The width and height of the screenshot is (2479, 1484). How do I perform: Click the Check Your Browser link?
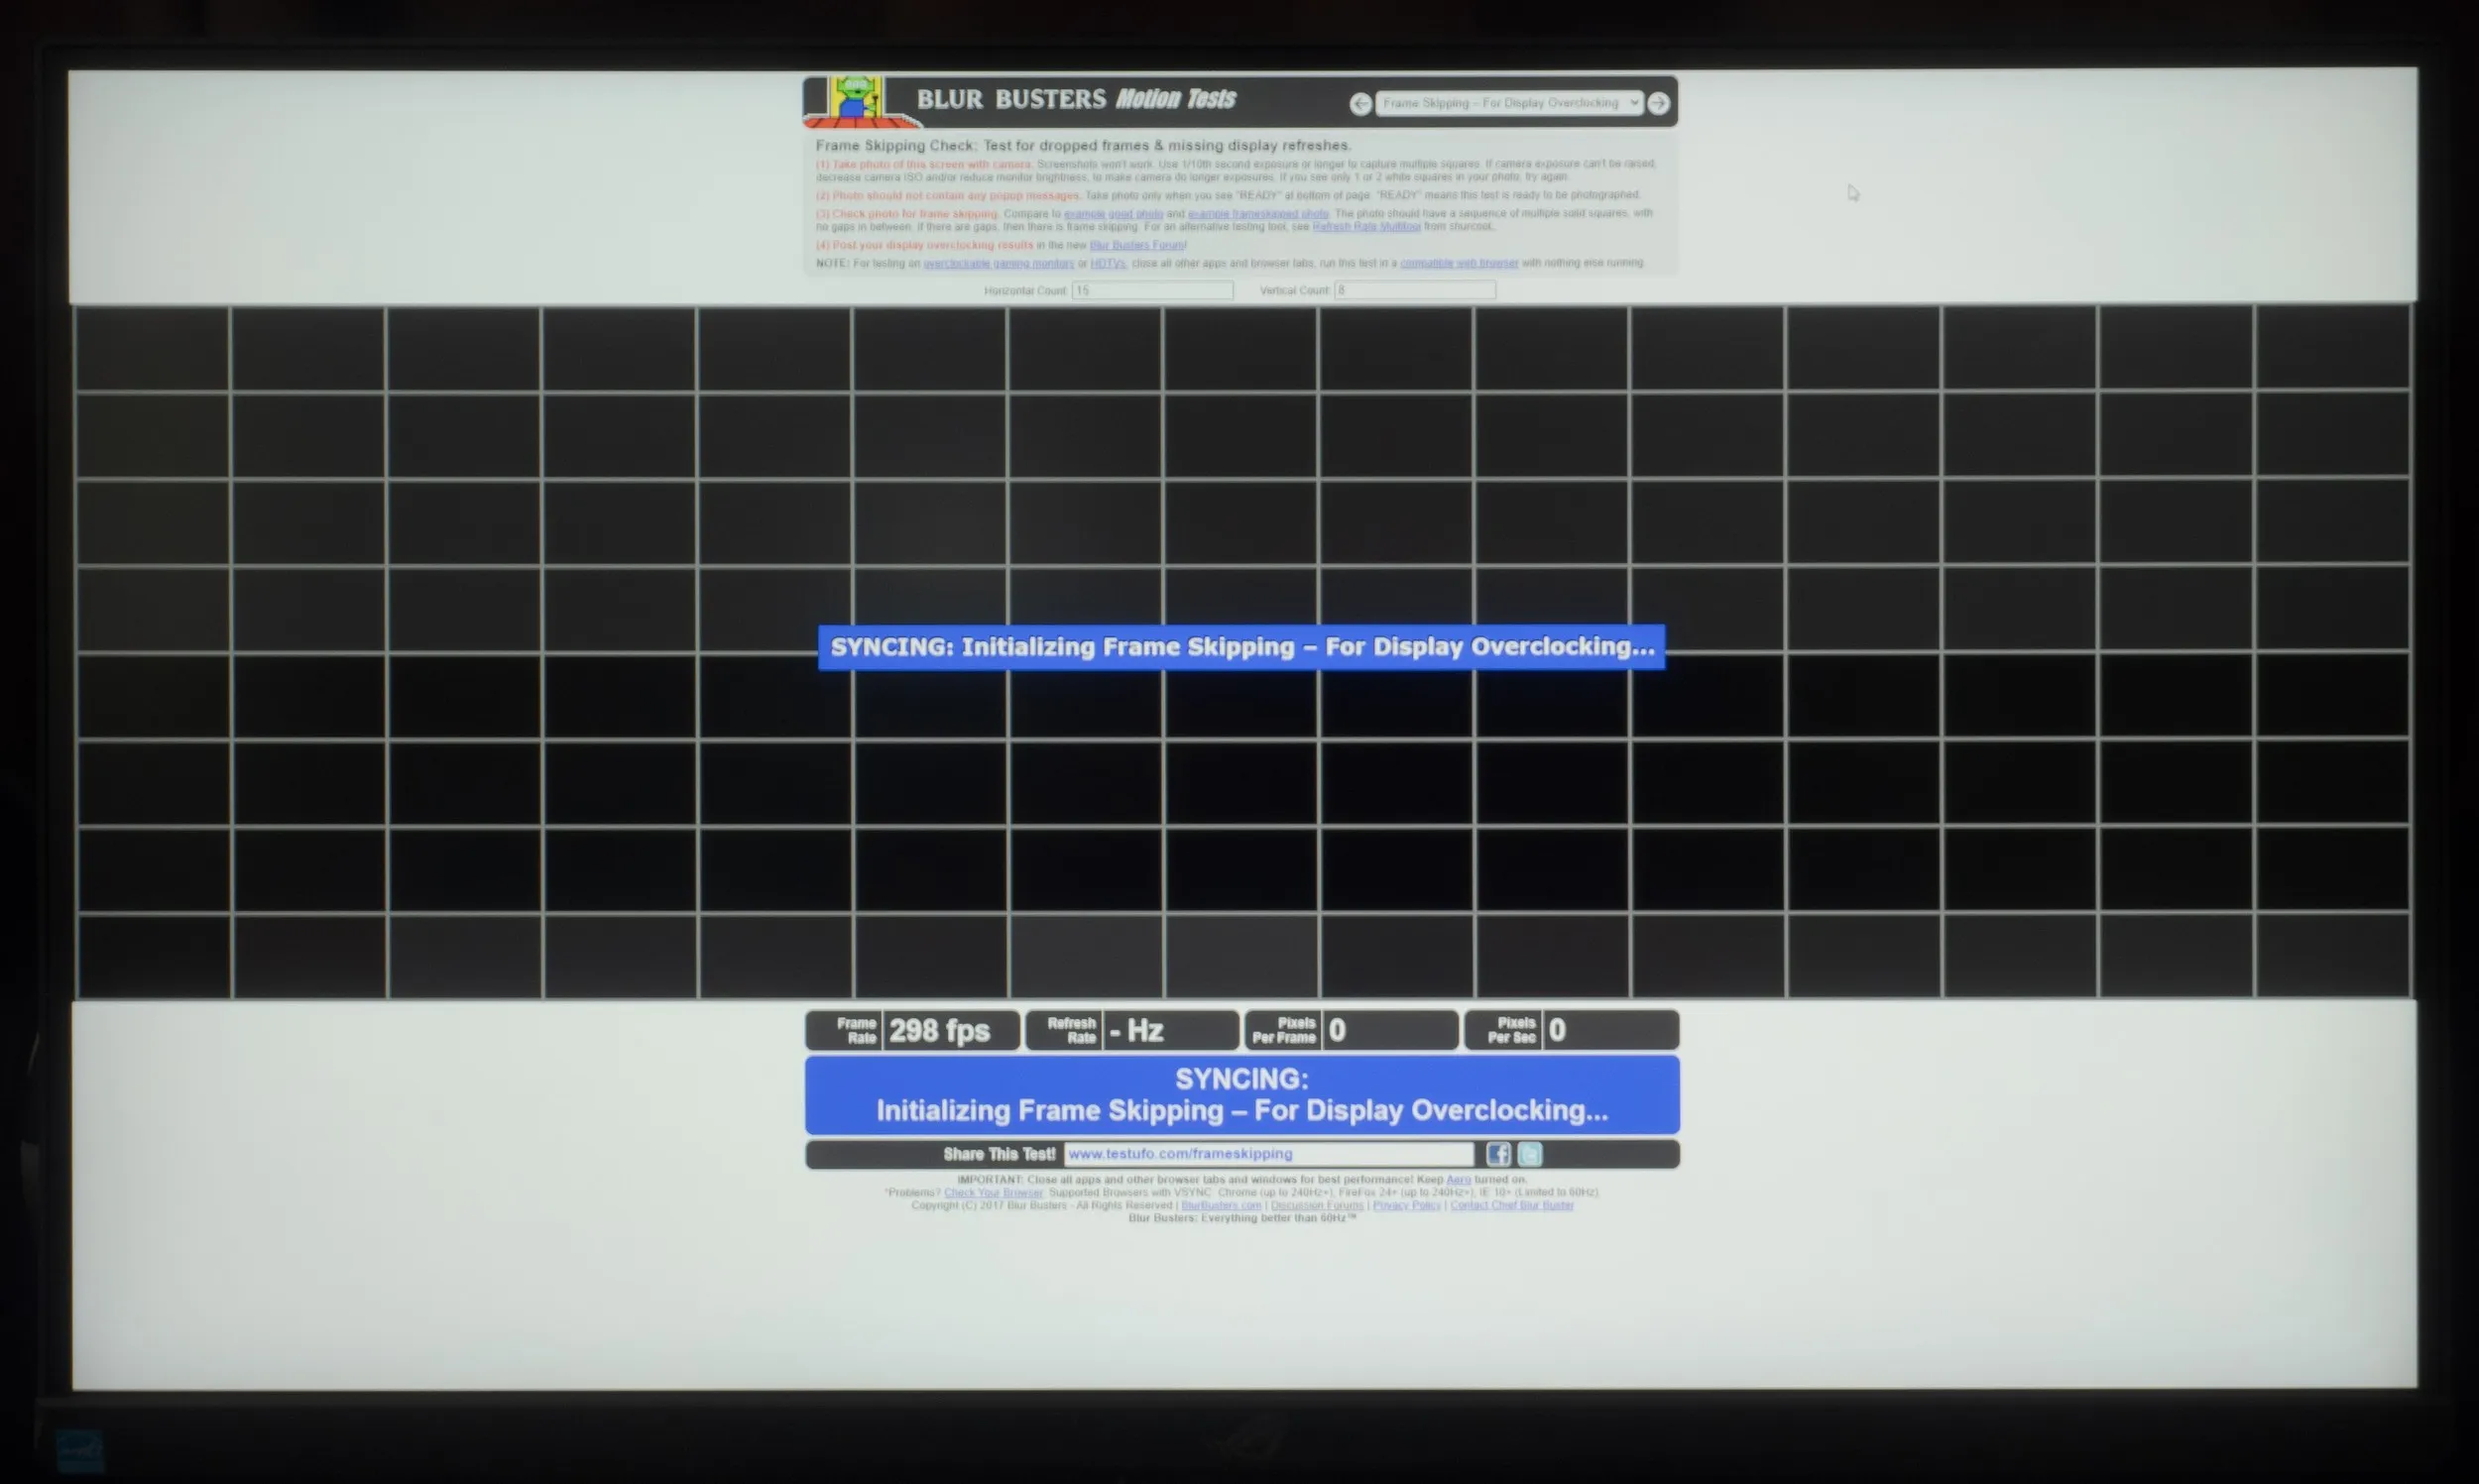993,1193
